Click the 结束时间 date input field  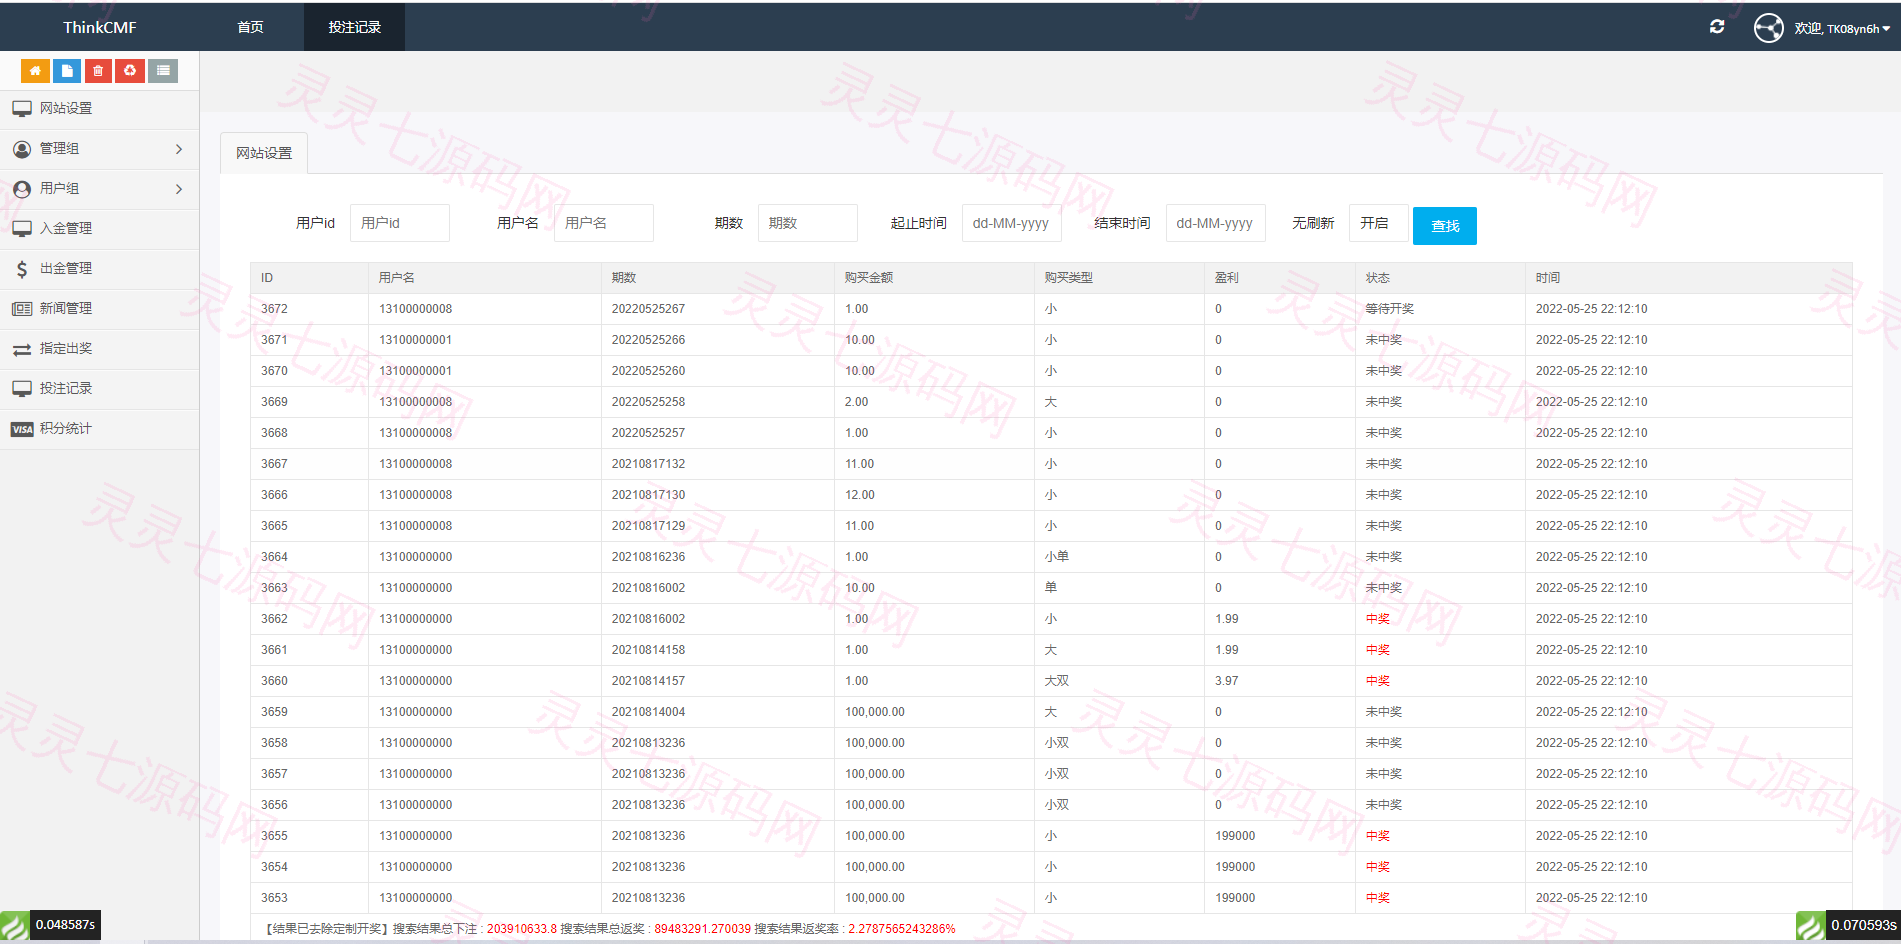(x=1216, y=223)
